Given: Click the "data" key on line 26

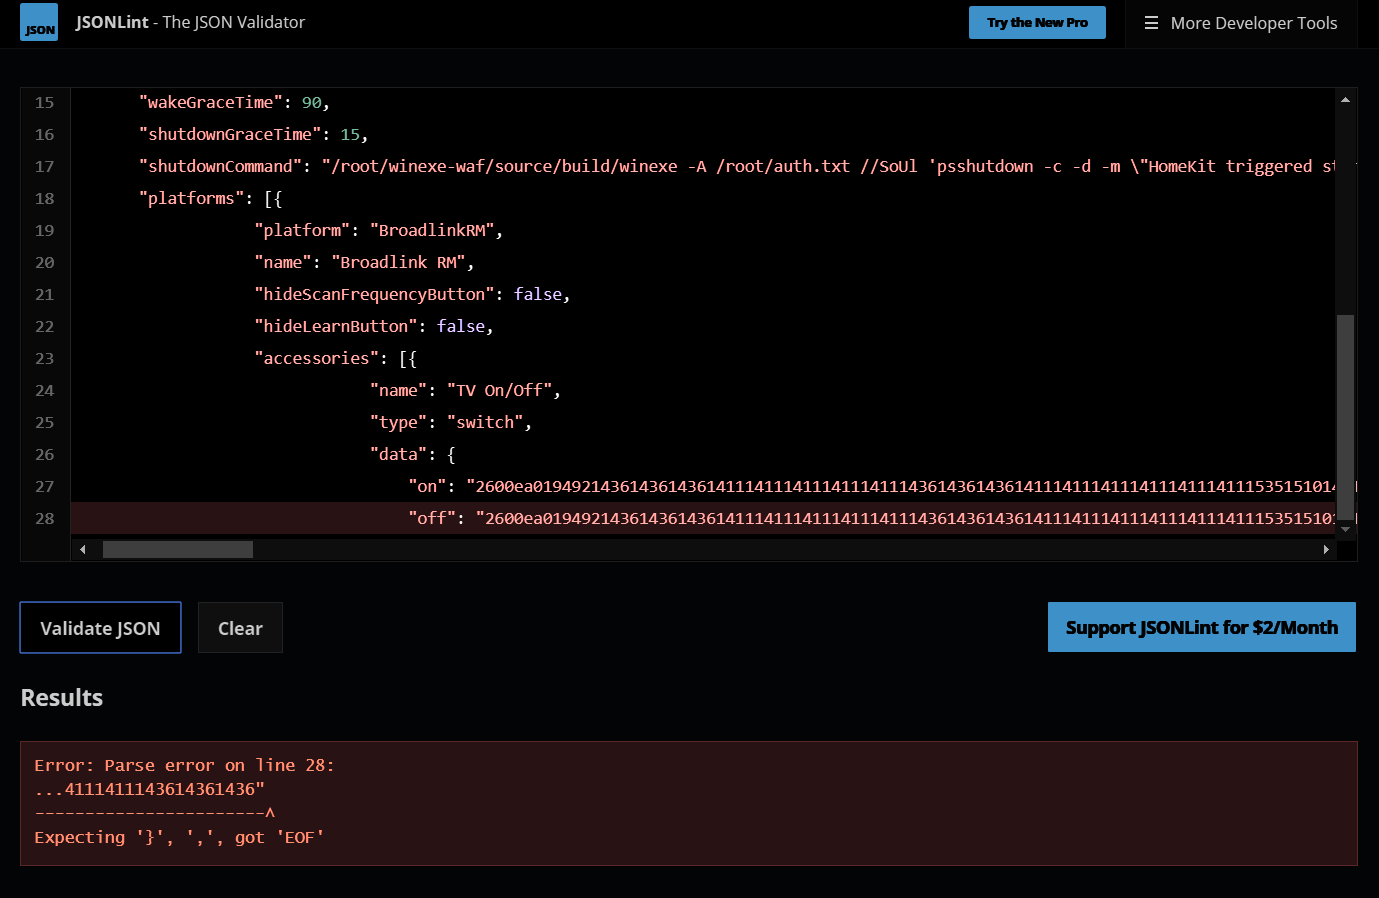Looking at the screenshot, I should pos(399,454).
